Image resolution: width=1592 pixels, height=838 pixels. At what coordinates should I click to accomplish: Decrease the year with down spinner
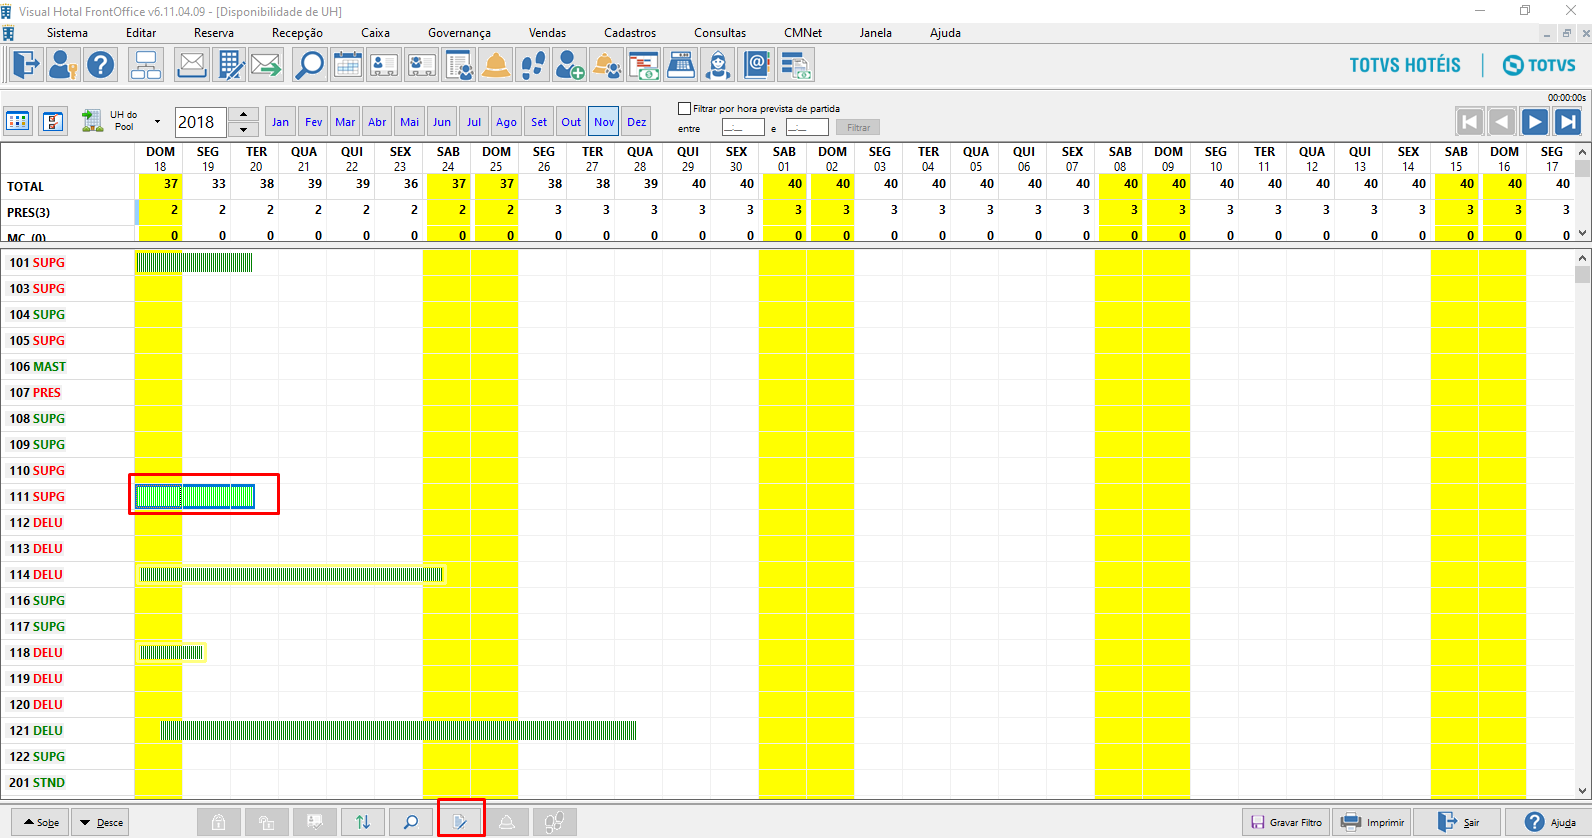click(244, 130)
